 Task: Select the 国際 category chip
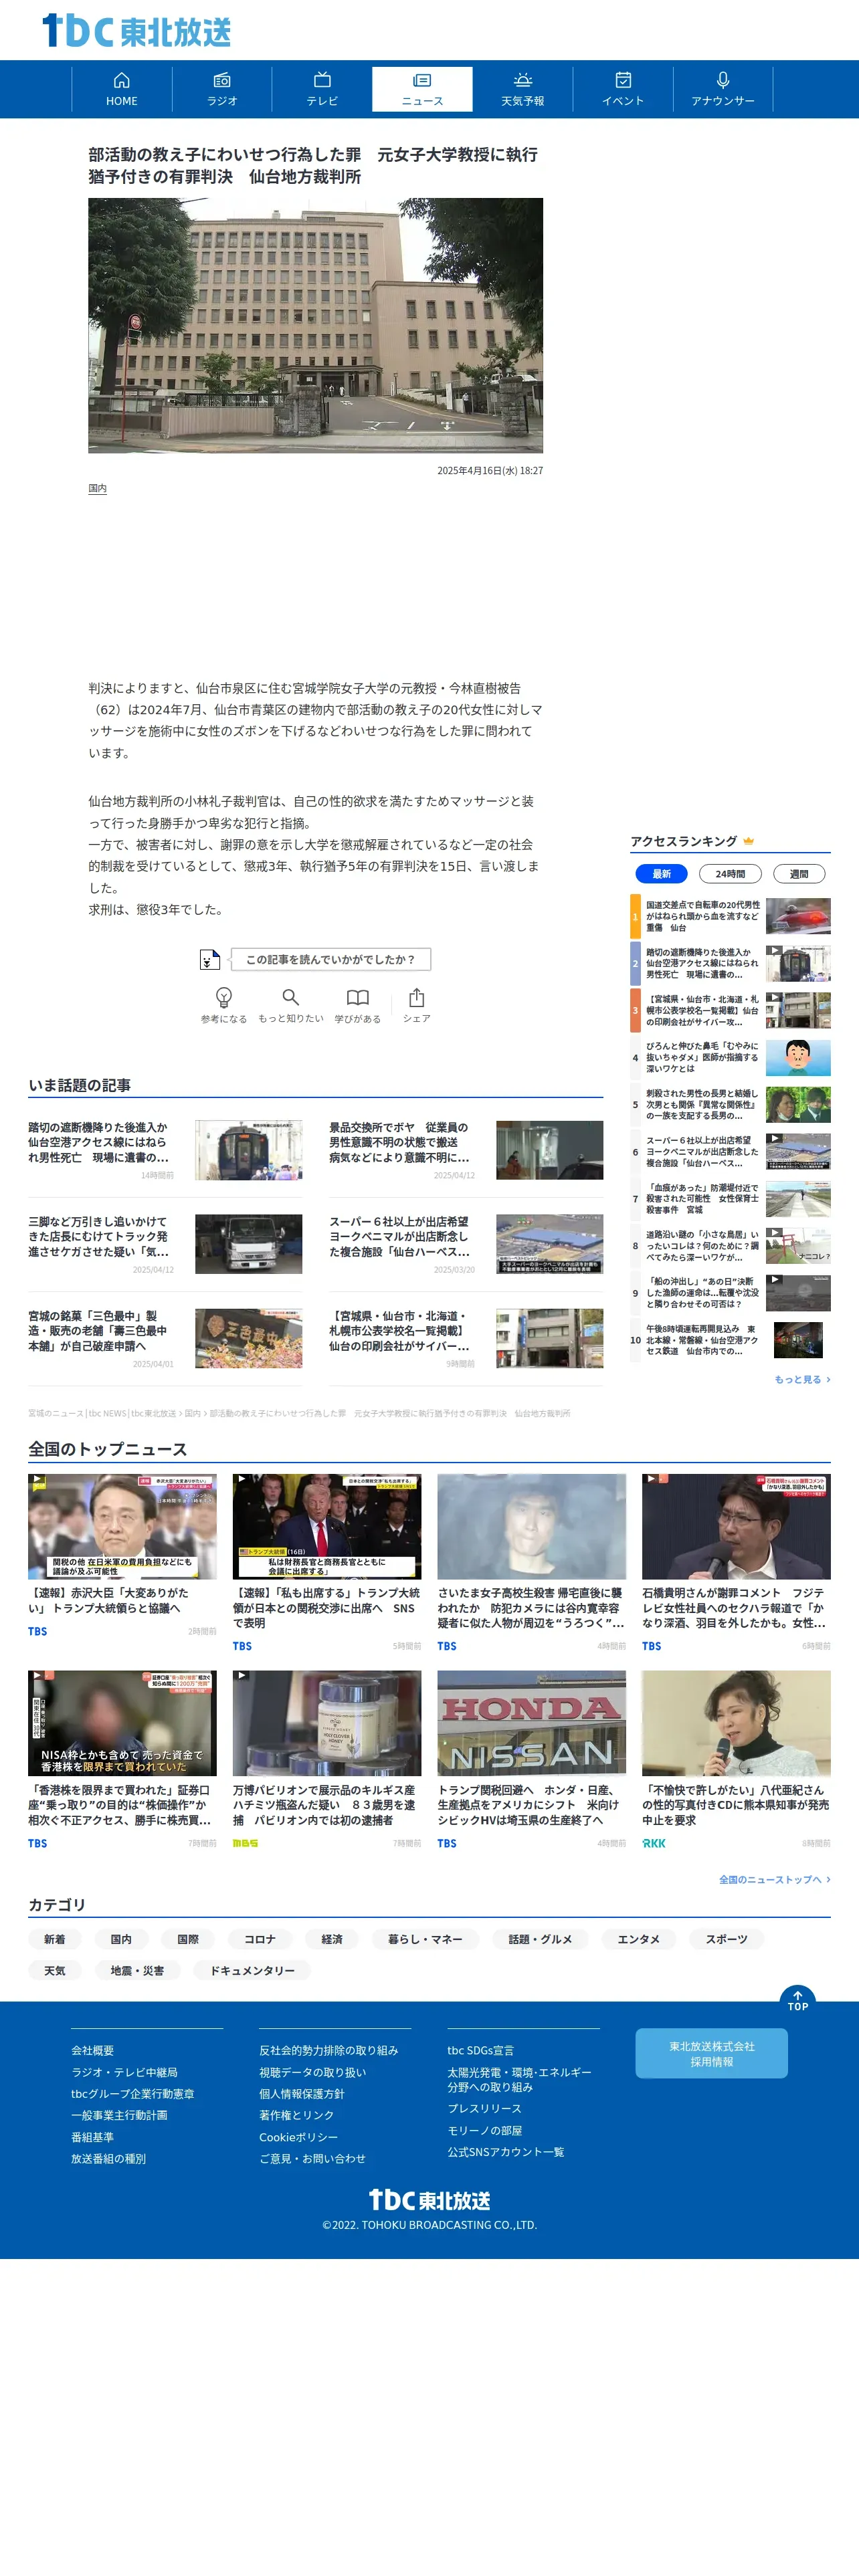point(188,1940)
